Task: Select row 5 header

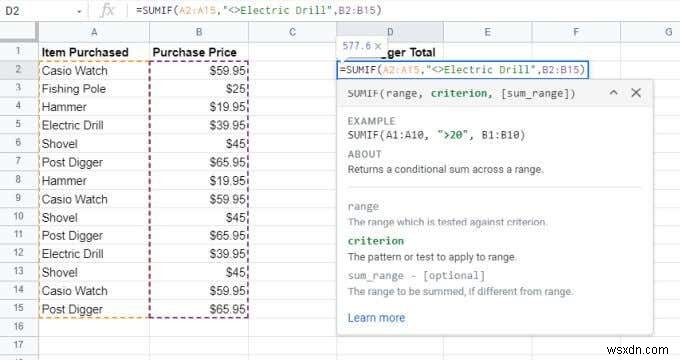Action: 18,124
